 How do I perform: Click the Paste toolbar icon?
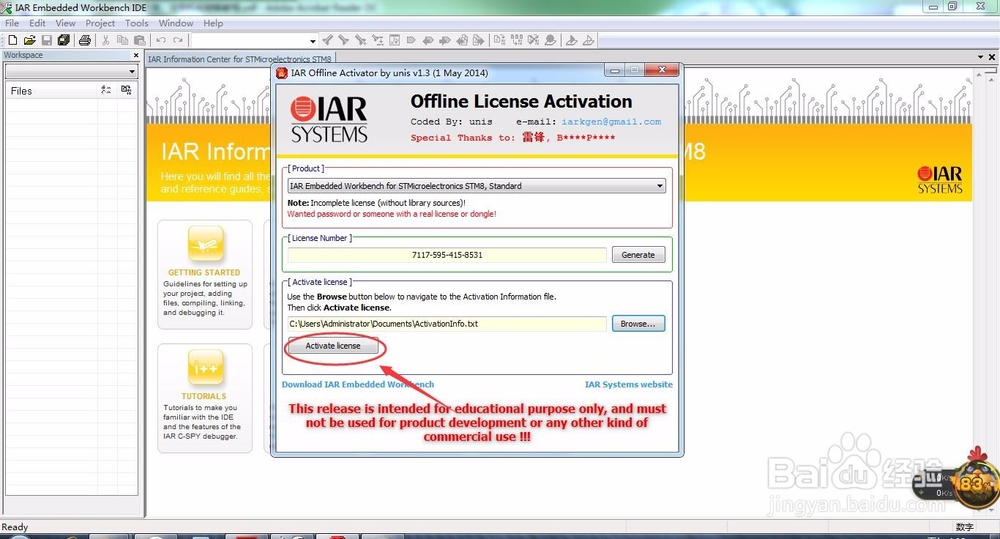click(x=140, y=40)
